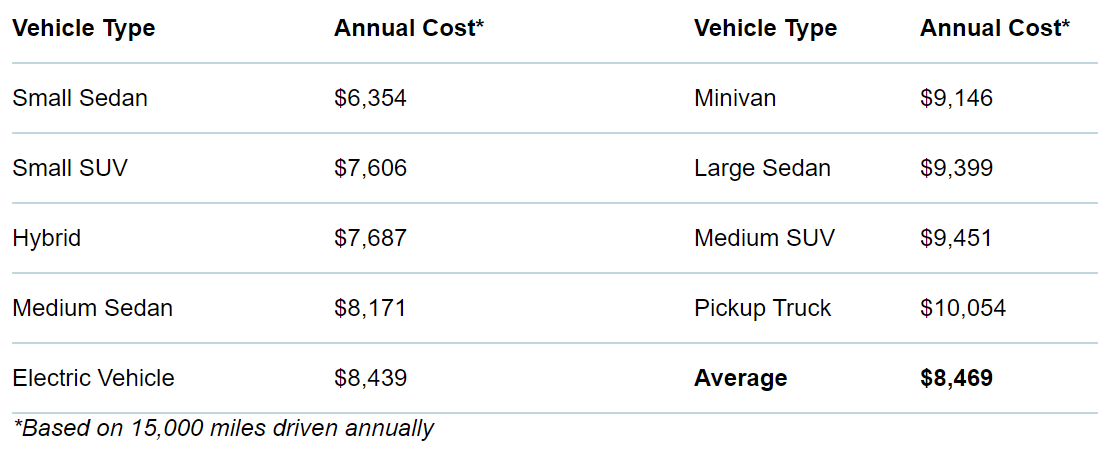Select the $10,054 cost value
1098x457 pixels.
point(962,308)
